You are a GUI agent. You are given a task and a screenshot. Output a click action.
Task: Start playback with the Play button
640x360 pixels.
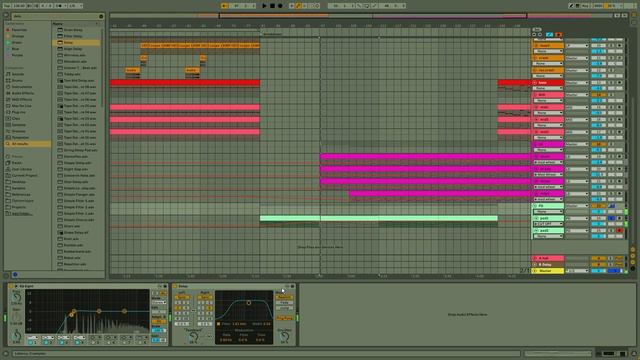pos(264,6)
